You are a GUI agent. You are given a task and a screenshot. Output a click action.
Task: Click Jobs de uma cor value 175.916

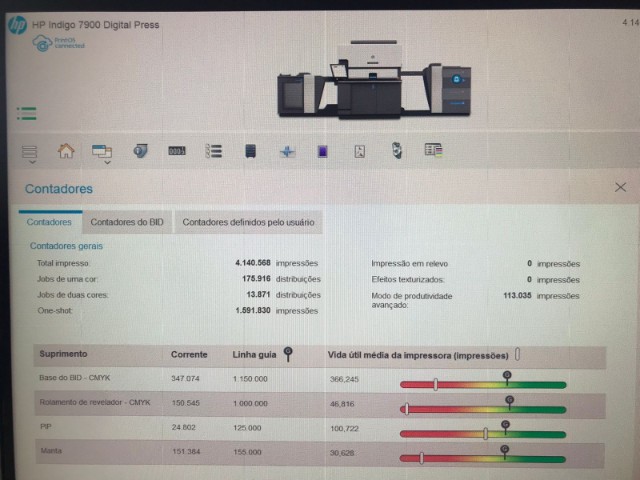[256, 279]
